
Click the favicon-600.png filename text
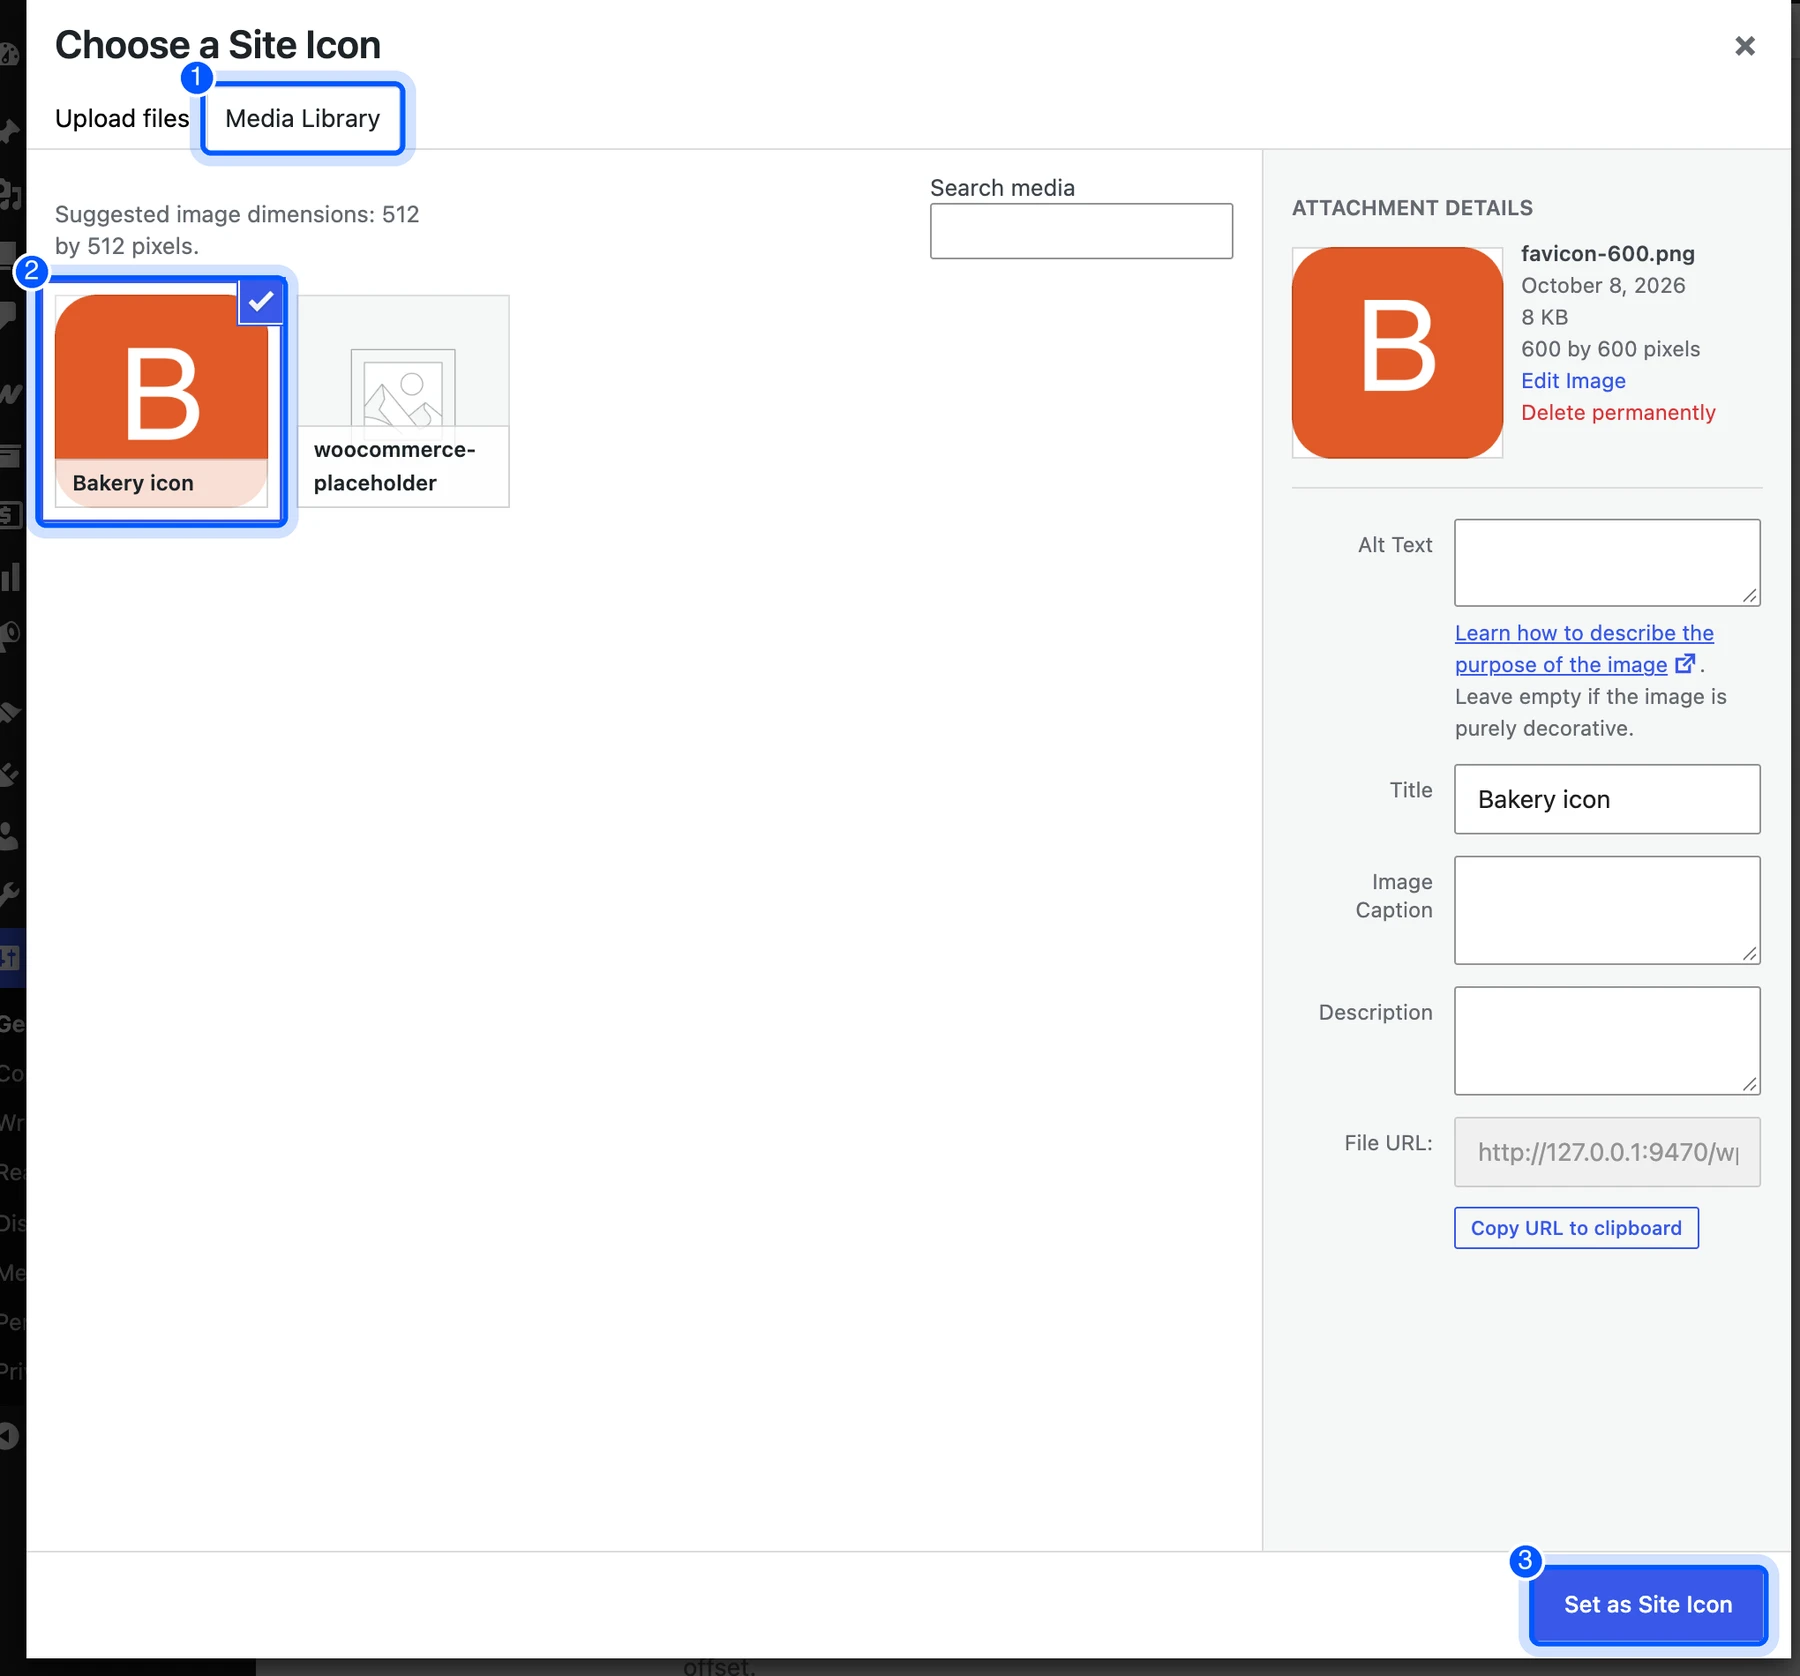(1608, 254)
